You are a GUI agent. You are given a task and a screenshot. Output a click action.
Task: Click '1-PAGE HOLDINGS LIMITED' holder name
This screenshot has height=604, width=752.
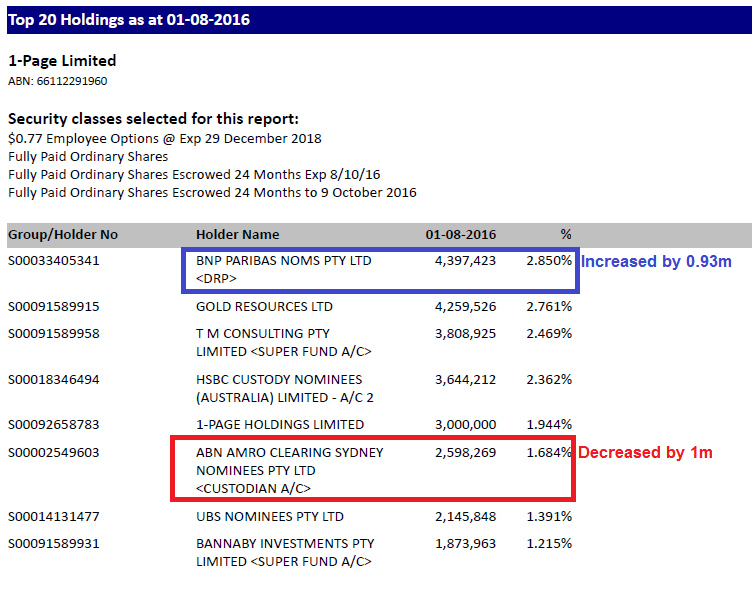click(x=280, y=425)
